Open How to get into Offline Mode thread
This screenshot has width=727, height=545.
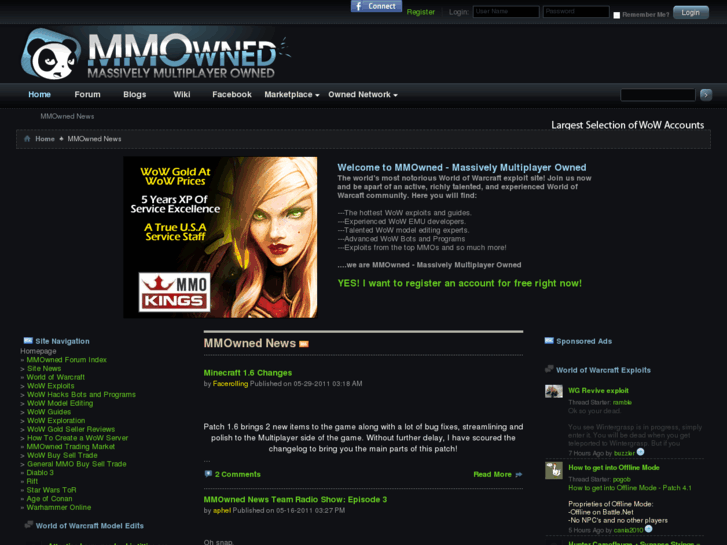[614, 468]
